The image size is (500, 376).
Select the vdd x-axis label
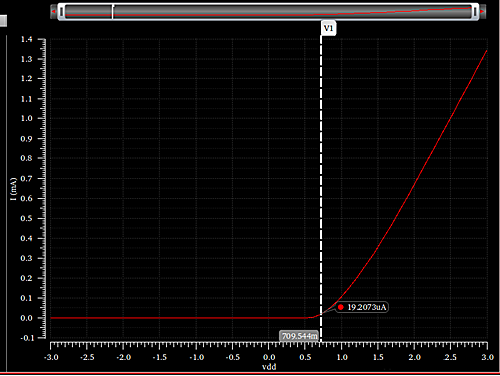tap(269, 367)
